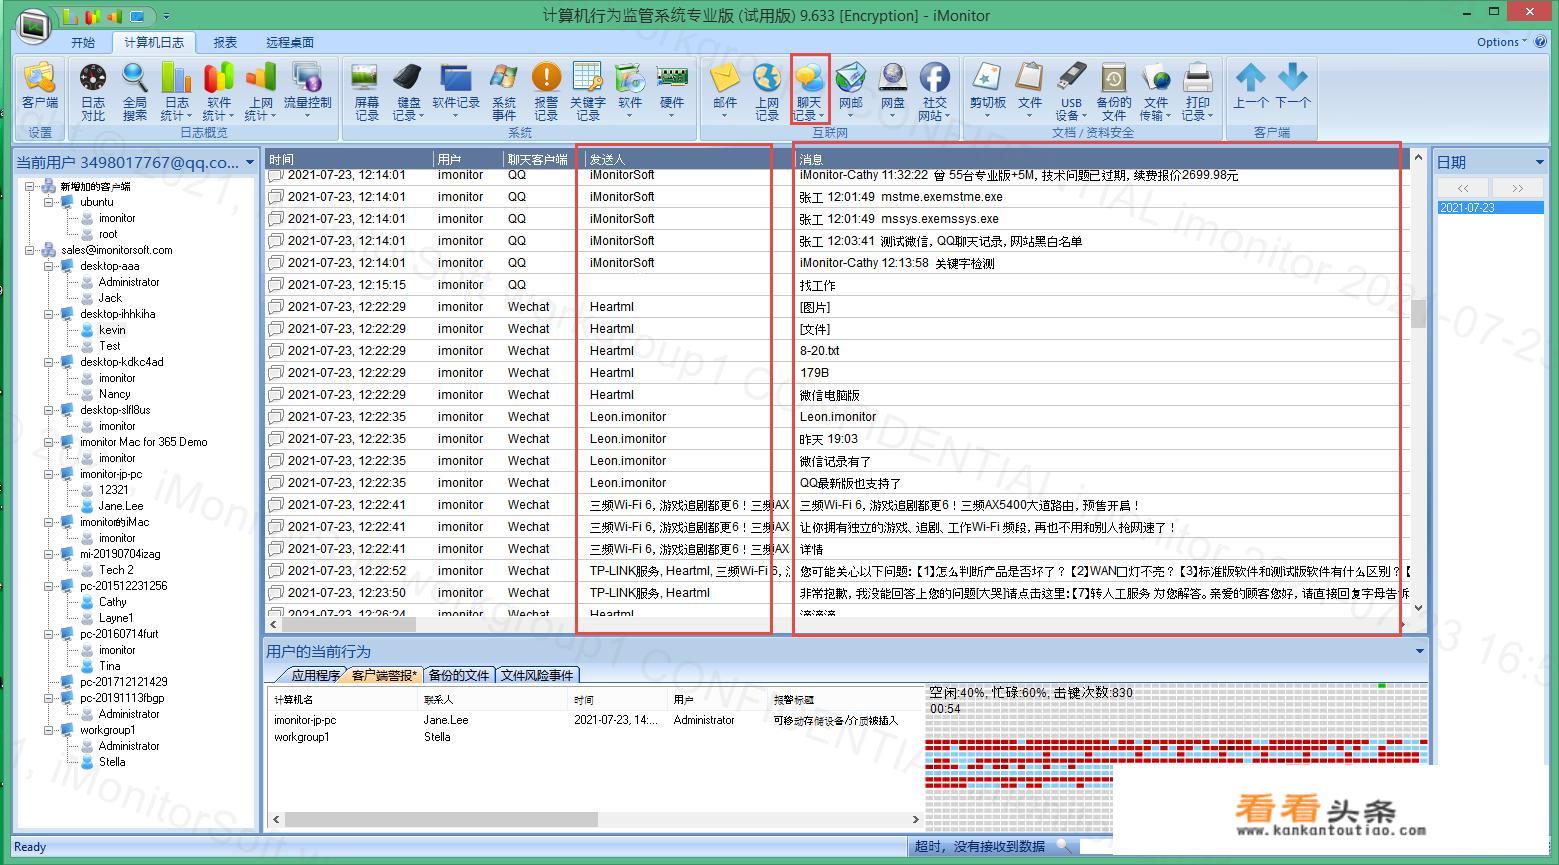The image size is (1559, 865).
Task: Open the 网盘 cloud disk icon
Action: point(893,91)
